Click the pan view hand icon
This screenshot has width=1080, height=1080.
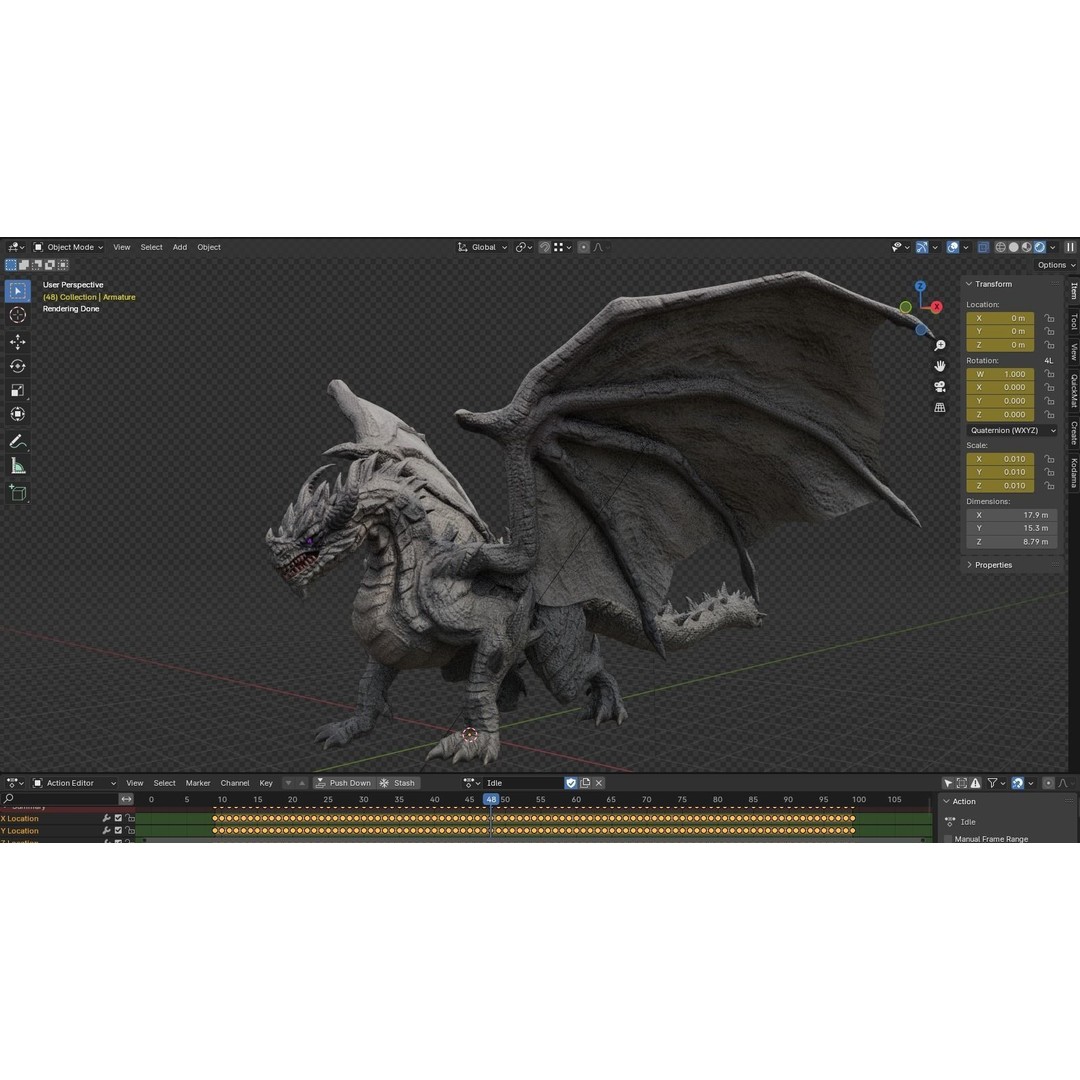[939, 366]
